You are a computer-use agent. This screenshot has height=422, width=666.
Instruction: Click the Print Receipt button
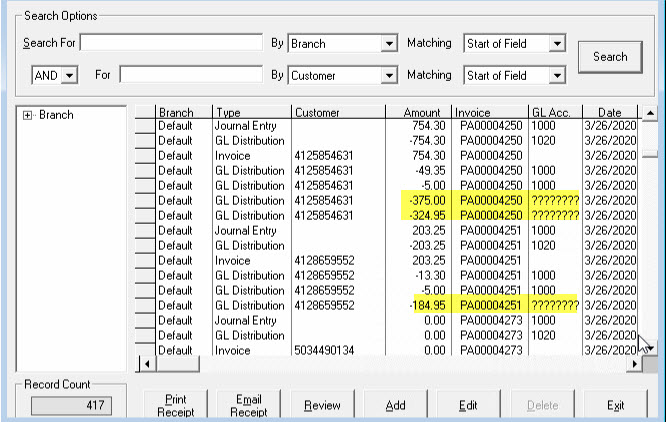(x=176, y=405)
